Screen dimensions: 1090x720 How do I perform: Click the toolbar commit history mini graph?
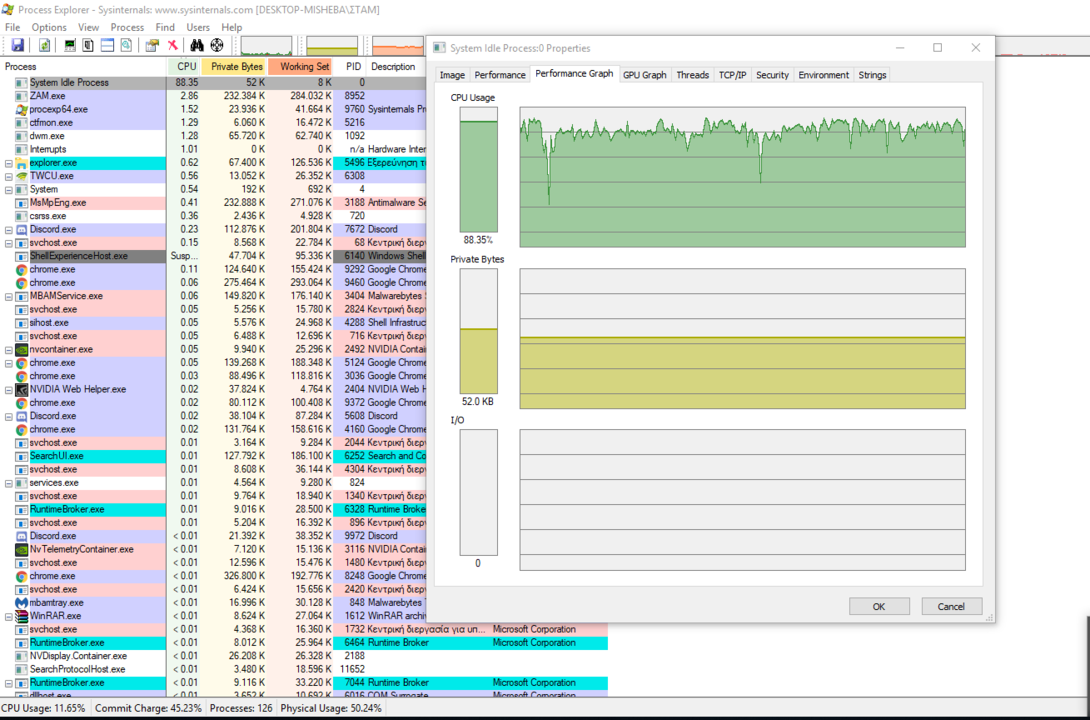pos(332,46)
